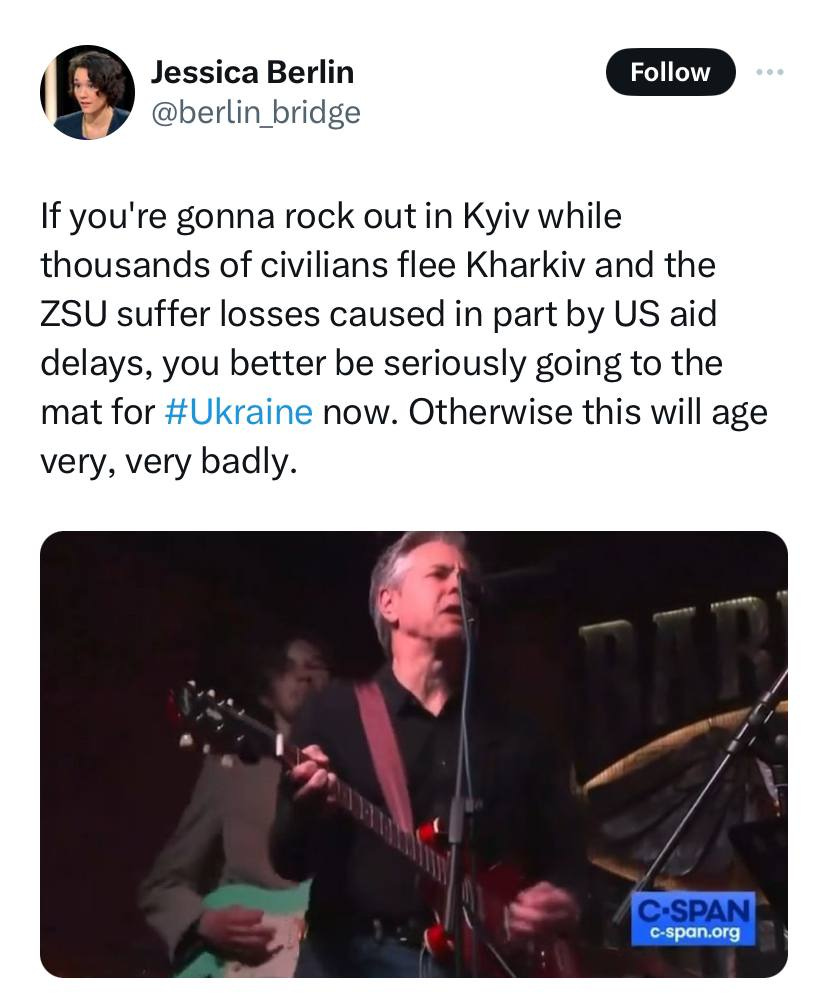Open the @berlin_bridge handle profile

coord(256,112)
